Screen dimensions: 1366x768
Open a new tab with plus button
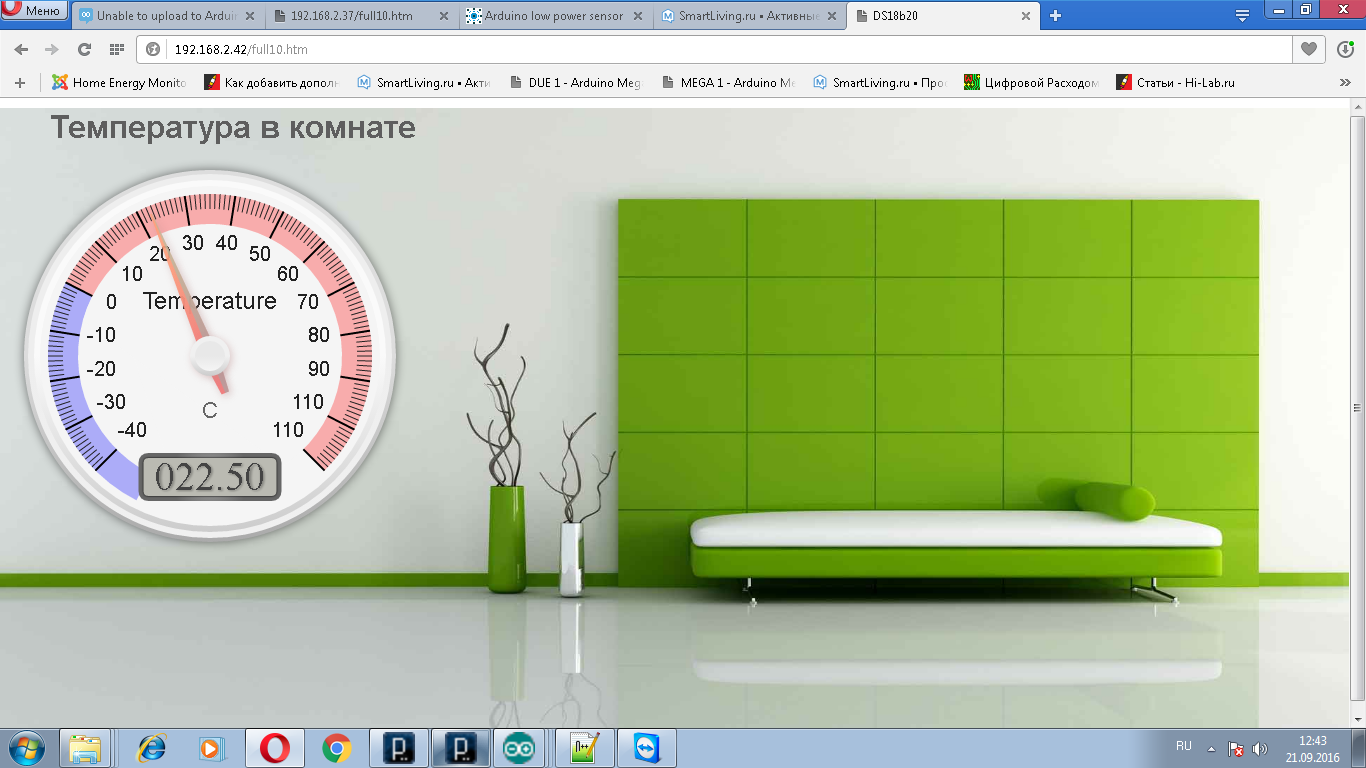(1055, 15)
